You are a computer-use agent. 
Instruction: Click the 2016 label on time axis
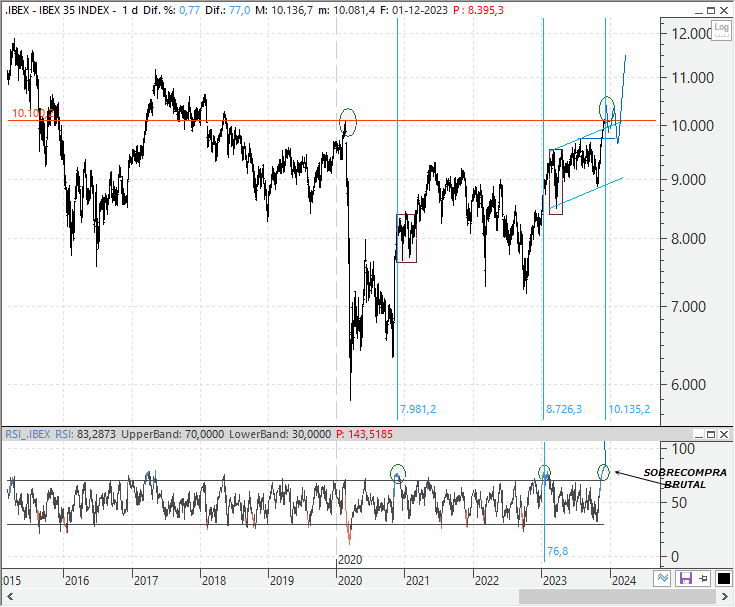(x=77, y=581)
